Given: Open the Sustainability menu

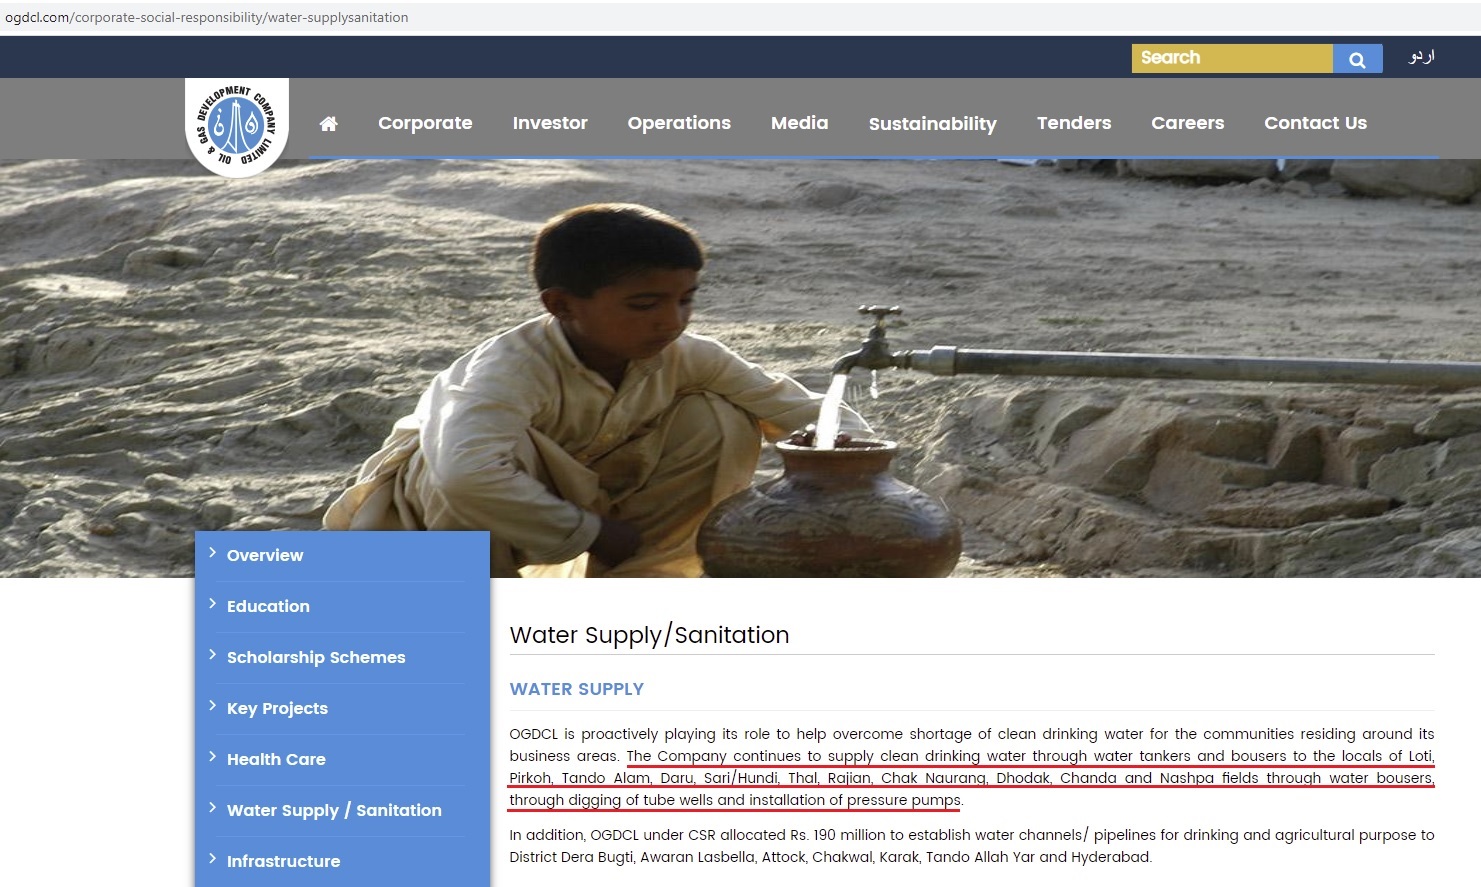Looking at the screenshot, I should (932, 124).
